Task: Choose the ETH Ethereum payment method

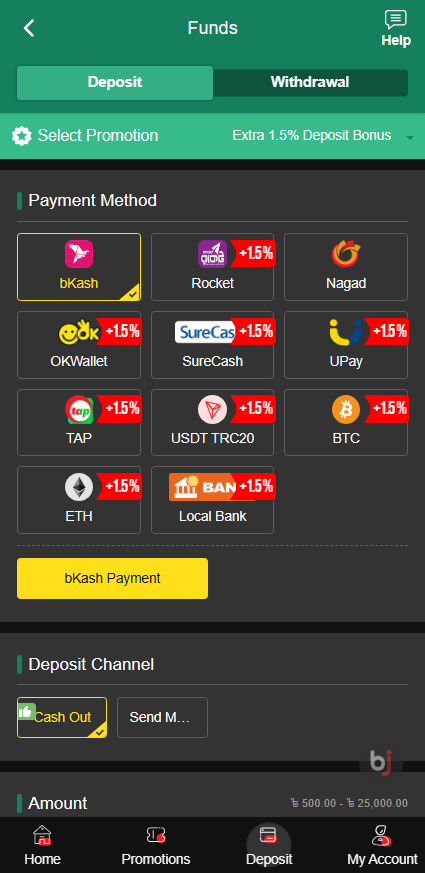Action: 79,499
